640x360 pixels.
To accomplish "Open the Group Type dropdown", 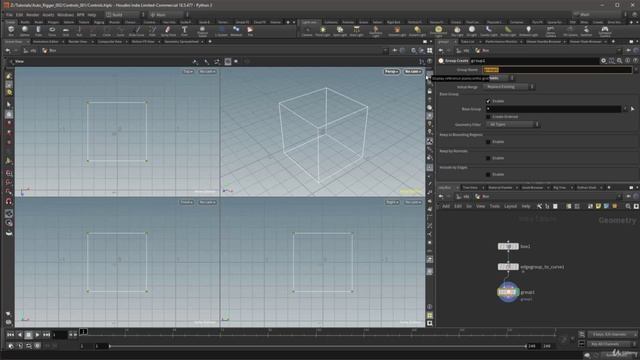I will pos(498,78).
